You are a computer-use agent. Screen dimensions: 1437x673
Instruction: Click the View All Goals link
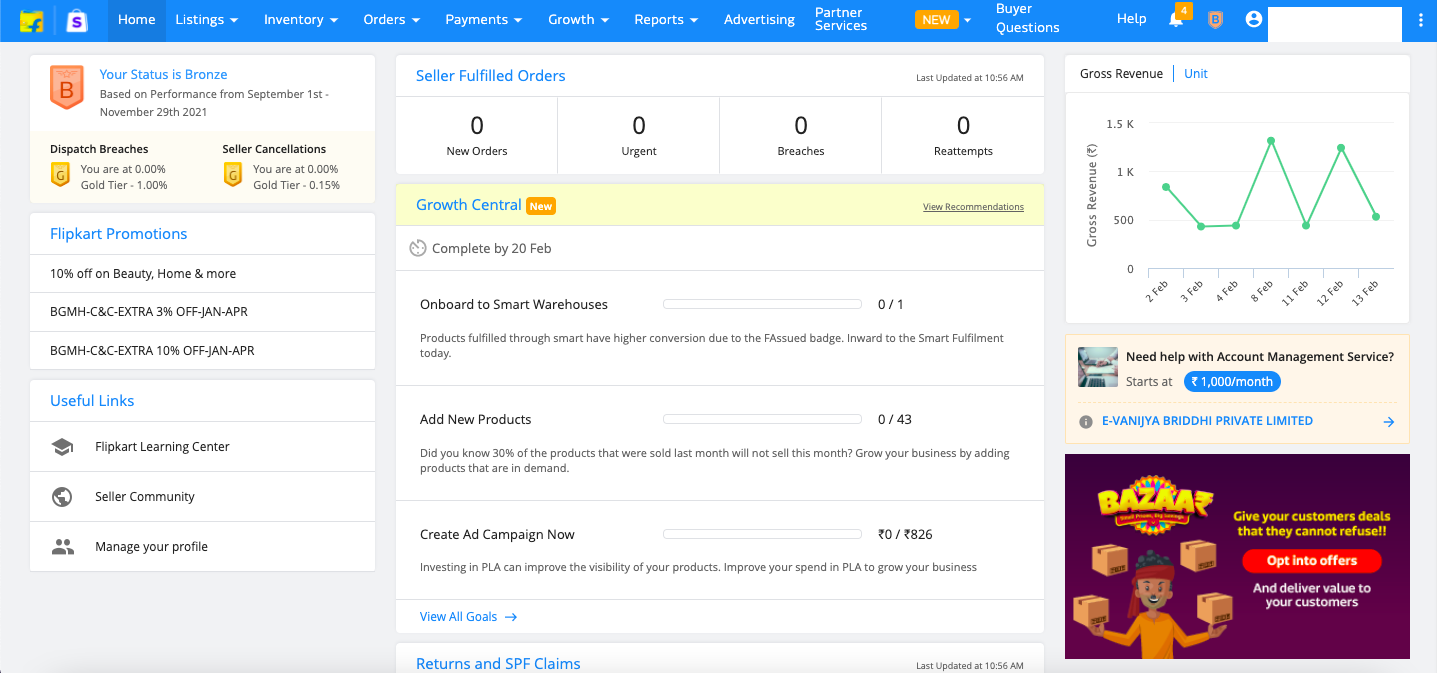point(457,617)
